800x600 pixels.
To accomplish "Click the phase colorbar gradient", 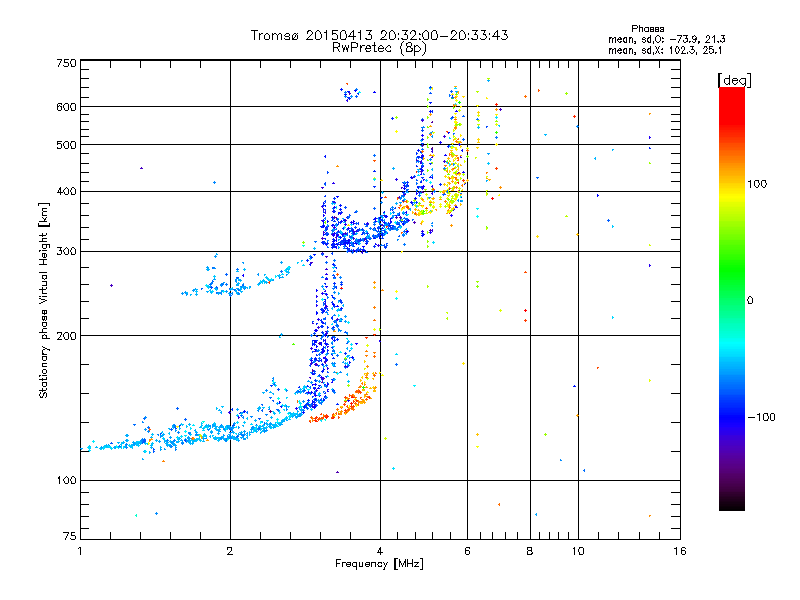I will click(732, 299).
